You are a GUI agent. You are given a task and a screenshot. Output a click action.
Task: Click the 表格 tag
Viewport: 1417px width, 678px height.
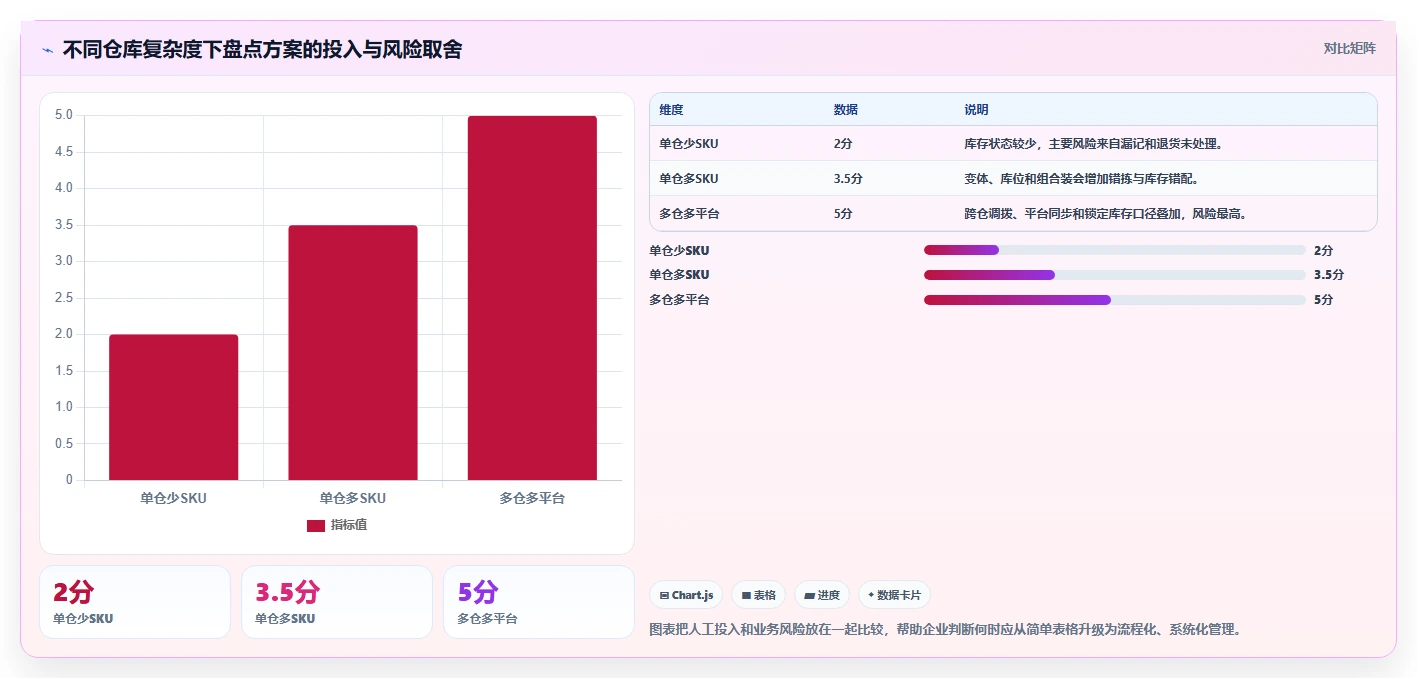tap(759, 595)
